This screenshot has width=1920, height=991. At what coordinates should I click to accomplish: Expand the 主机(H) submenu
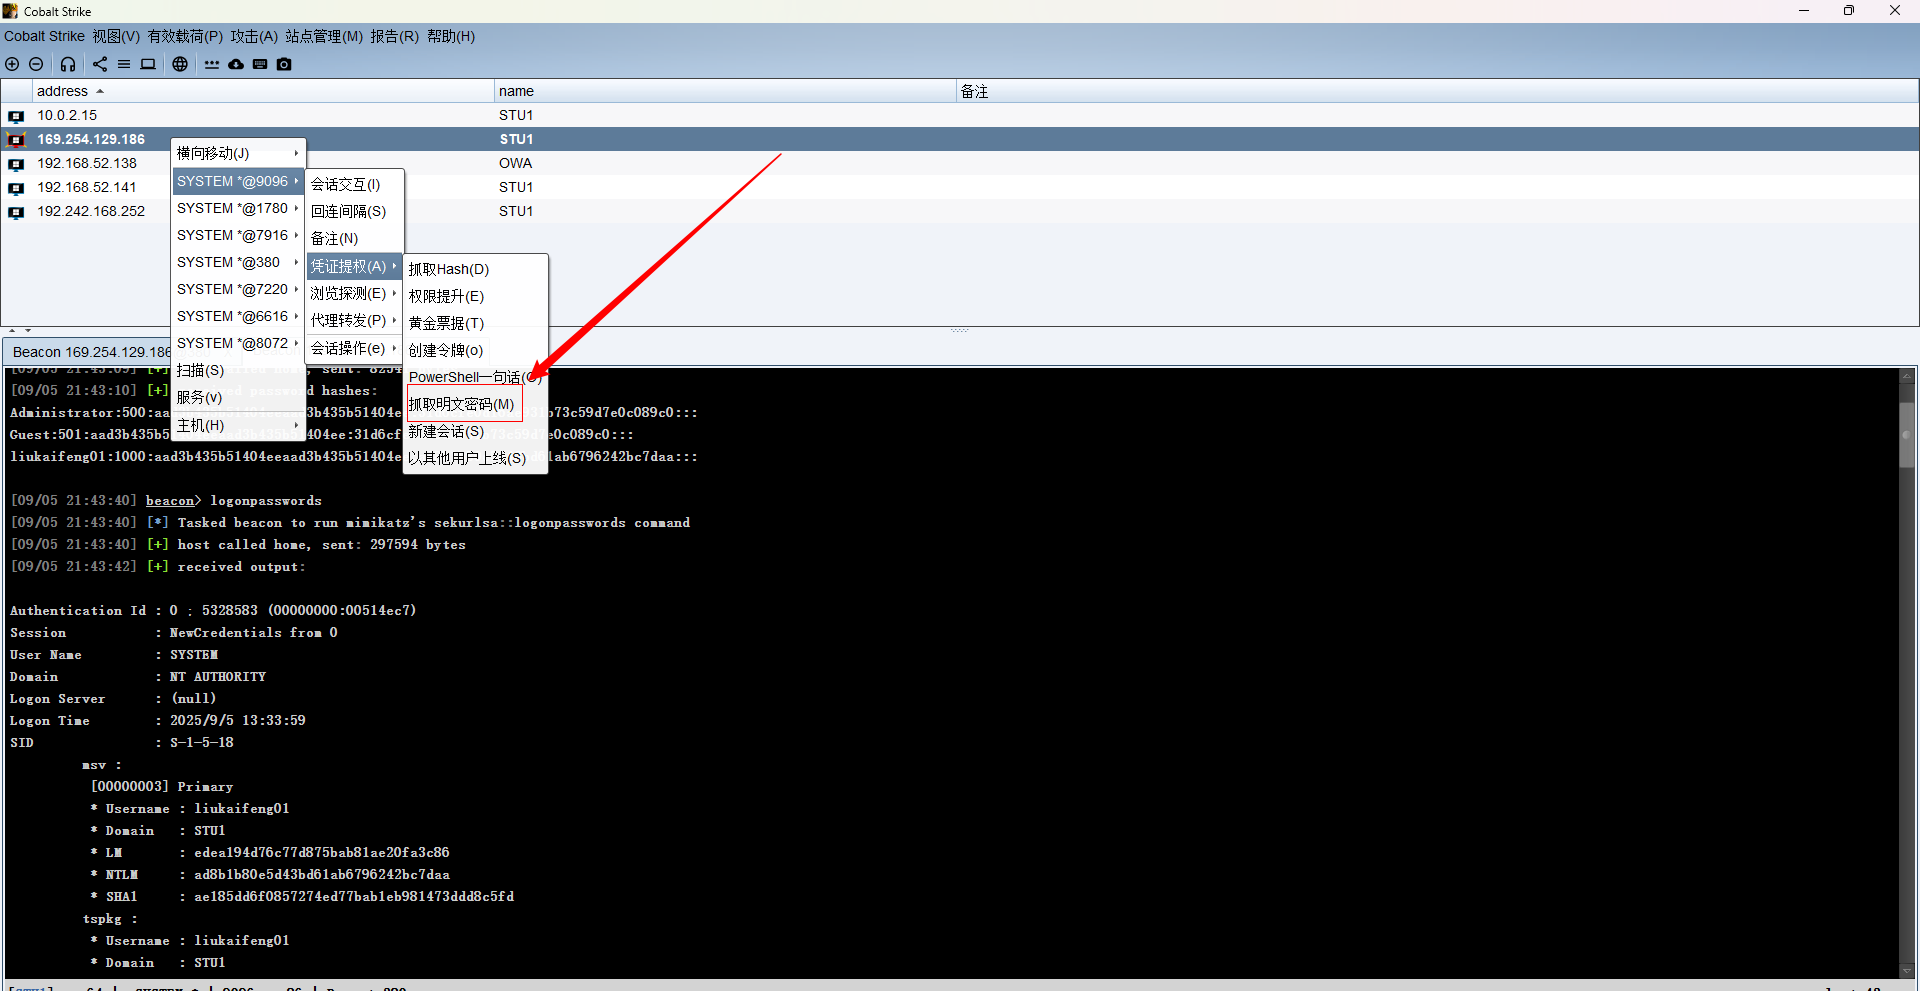click(x=238, y=425)
